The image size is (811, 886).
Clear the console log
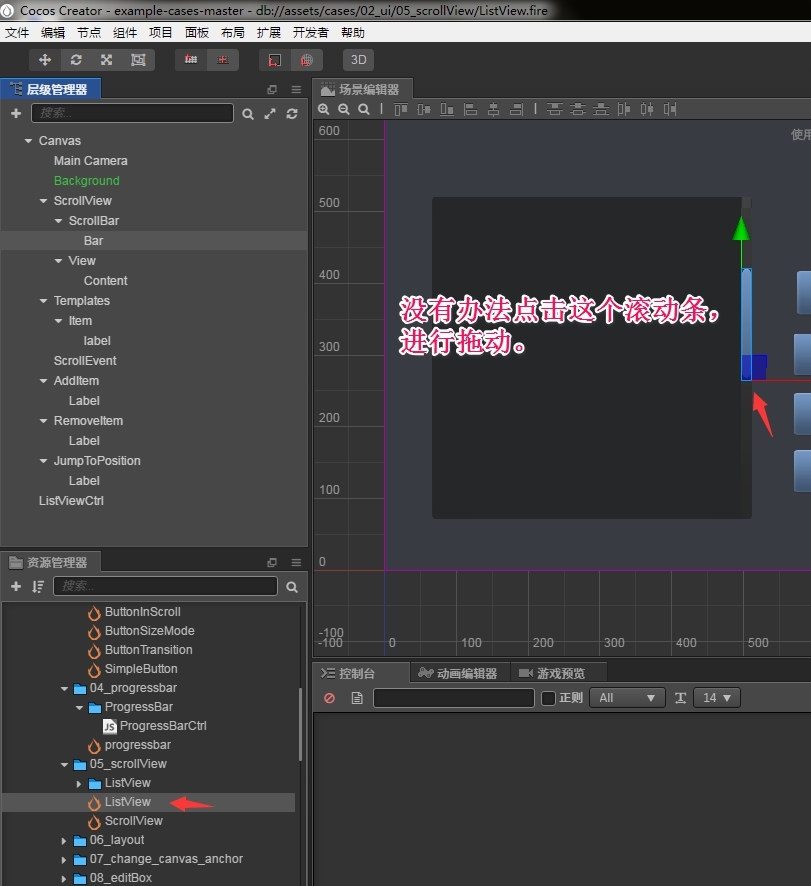click(x=329, y=698)
